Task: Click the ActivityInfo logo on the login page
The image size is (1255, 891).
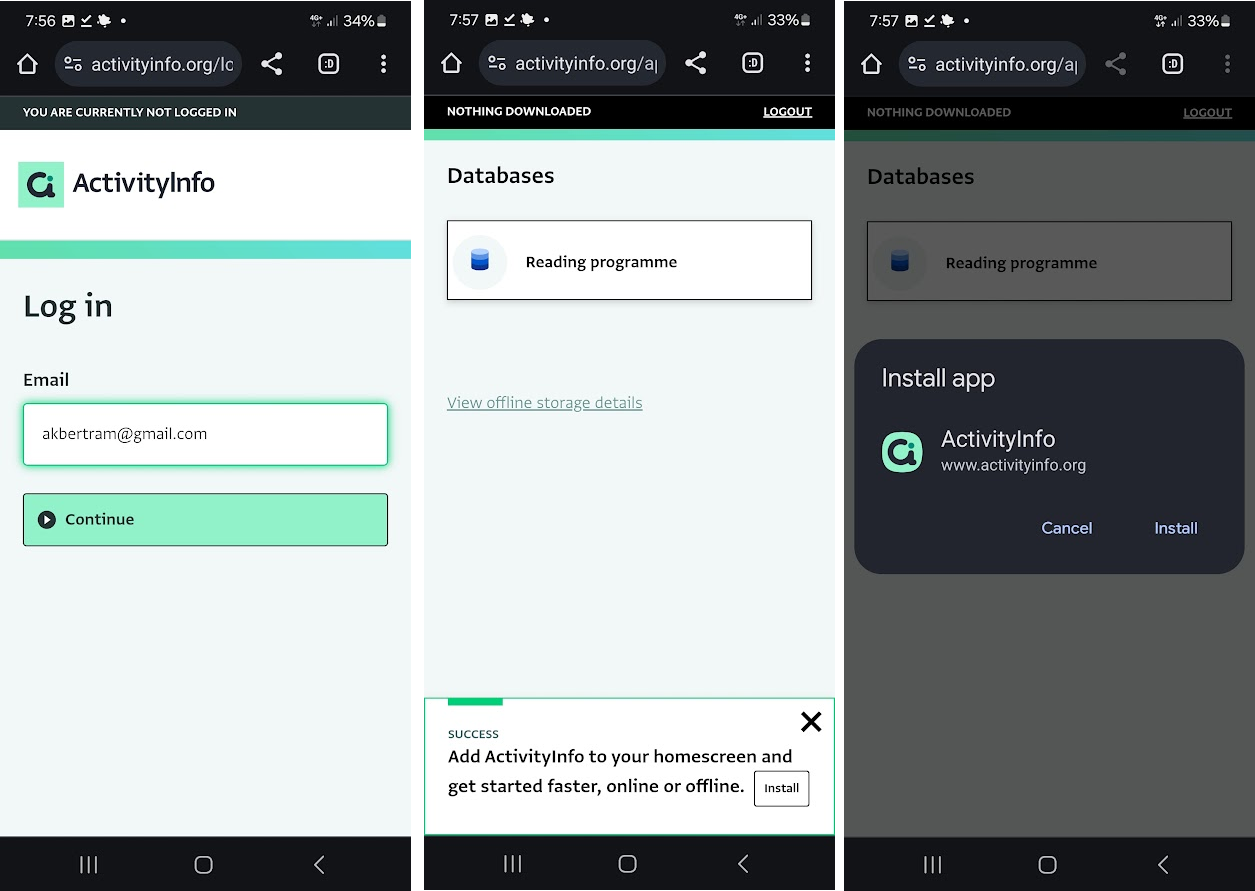Action: (117, 184)
